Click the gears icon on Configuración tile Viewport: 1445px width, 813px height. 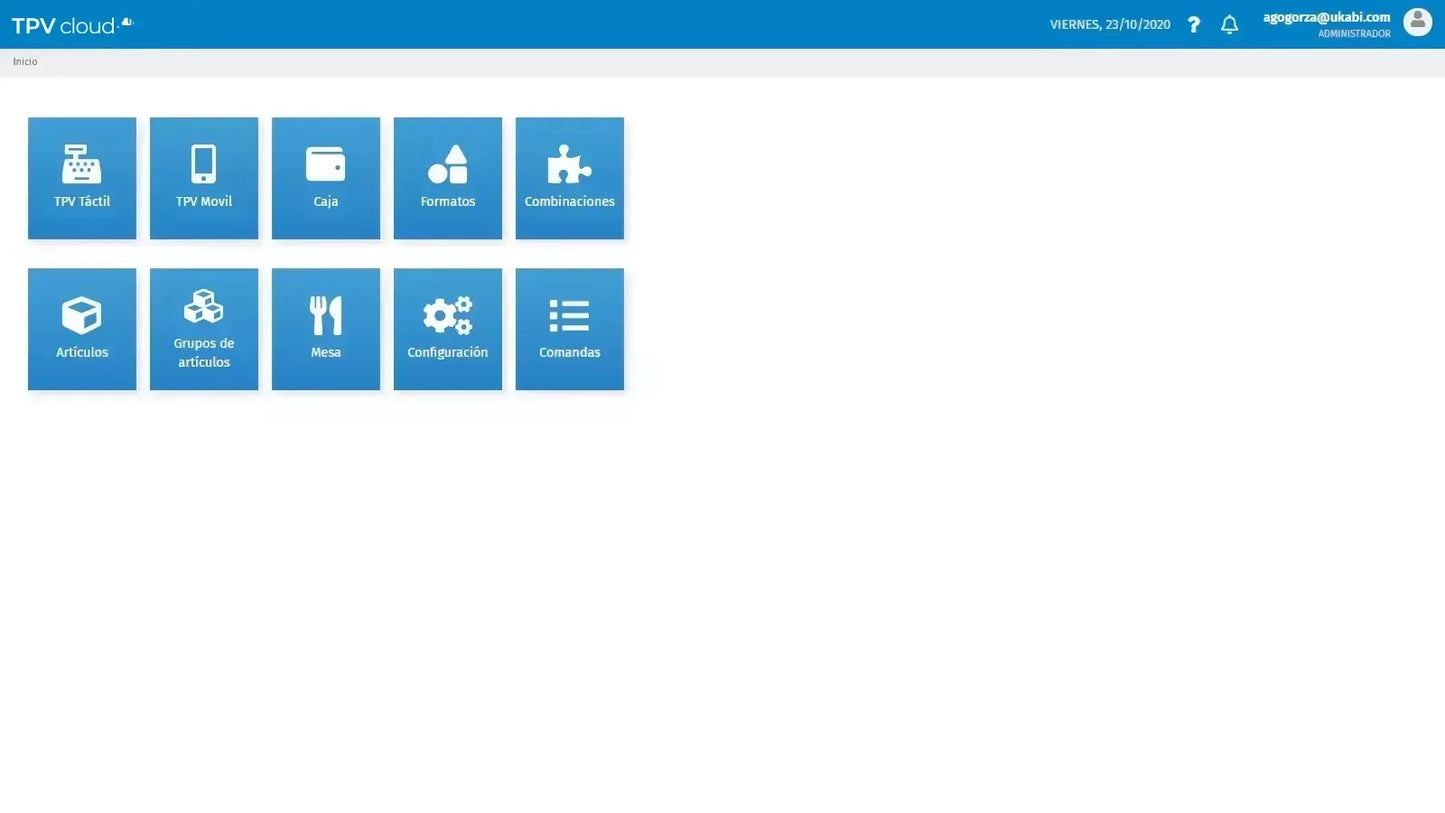pyautogui.click(x=447, y=314)
